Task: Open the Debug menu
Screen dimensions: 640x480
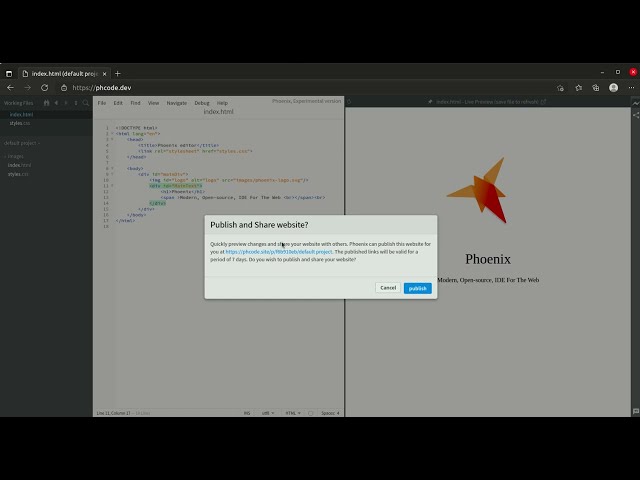Action: (x=202, y=103)
